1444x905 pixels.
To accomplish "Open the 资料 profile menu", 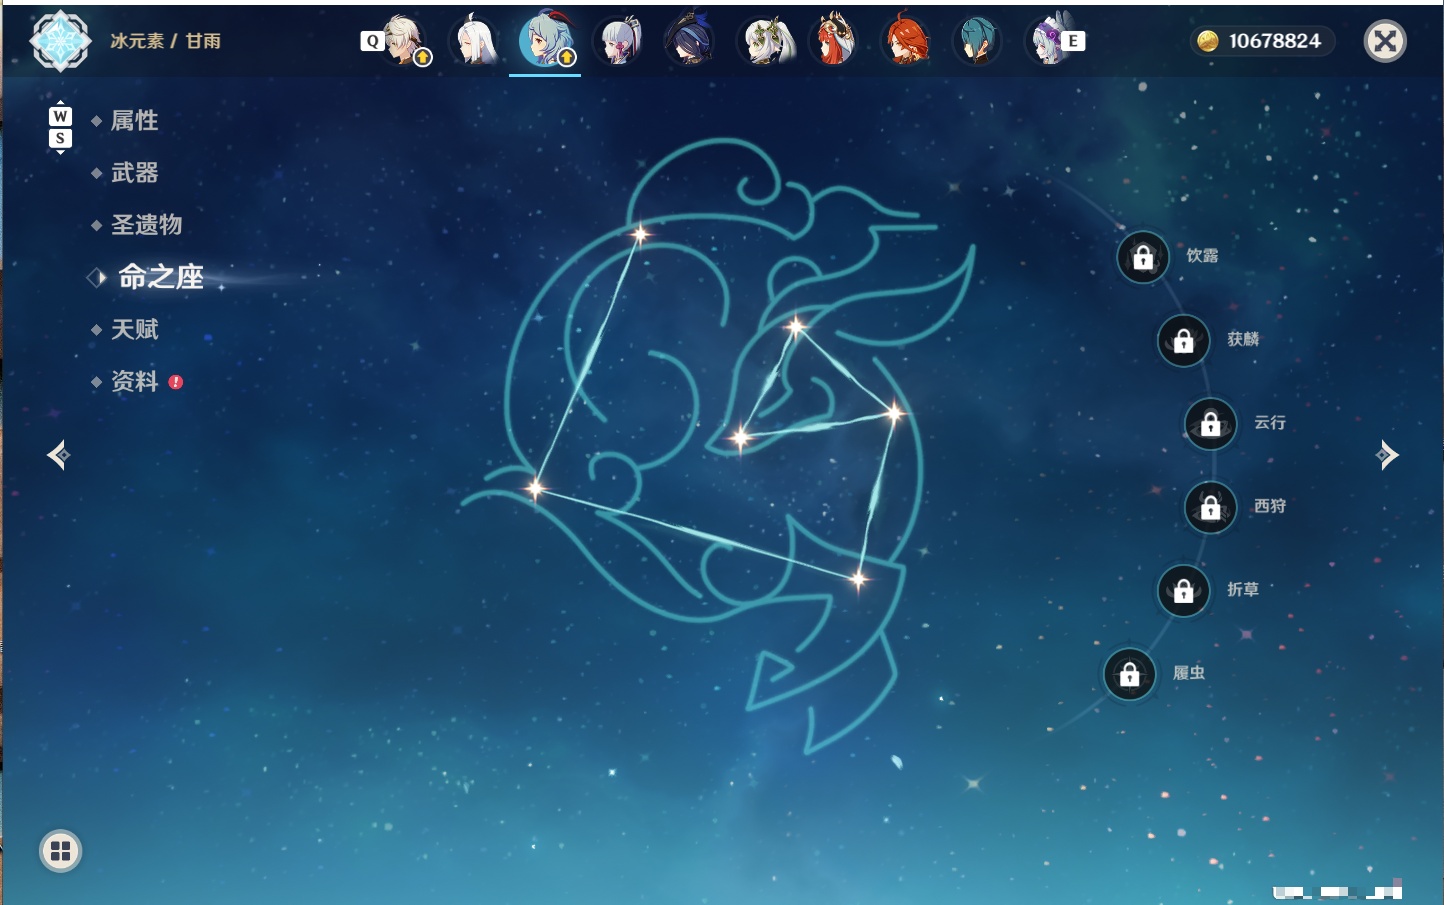I will (x=135, y=381).
